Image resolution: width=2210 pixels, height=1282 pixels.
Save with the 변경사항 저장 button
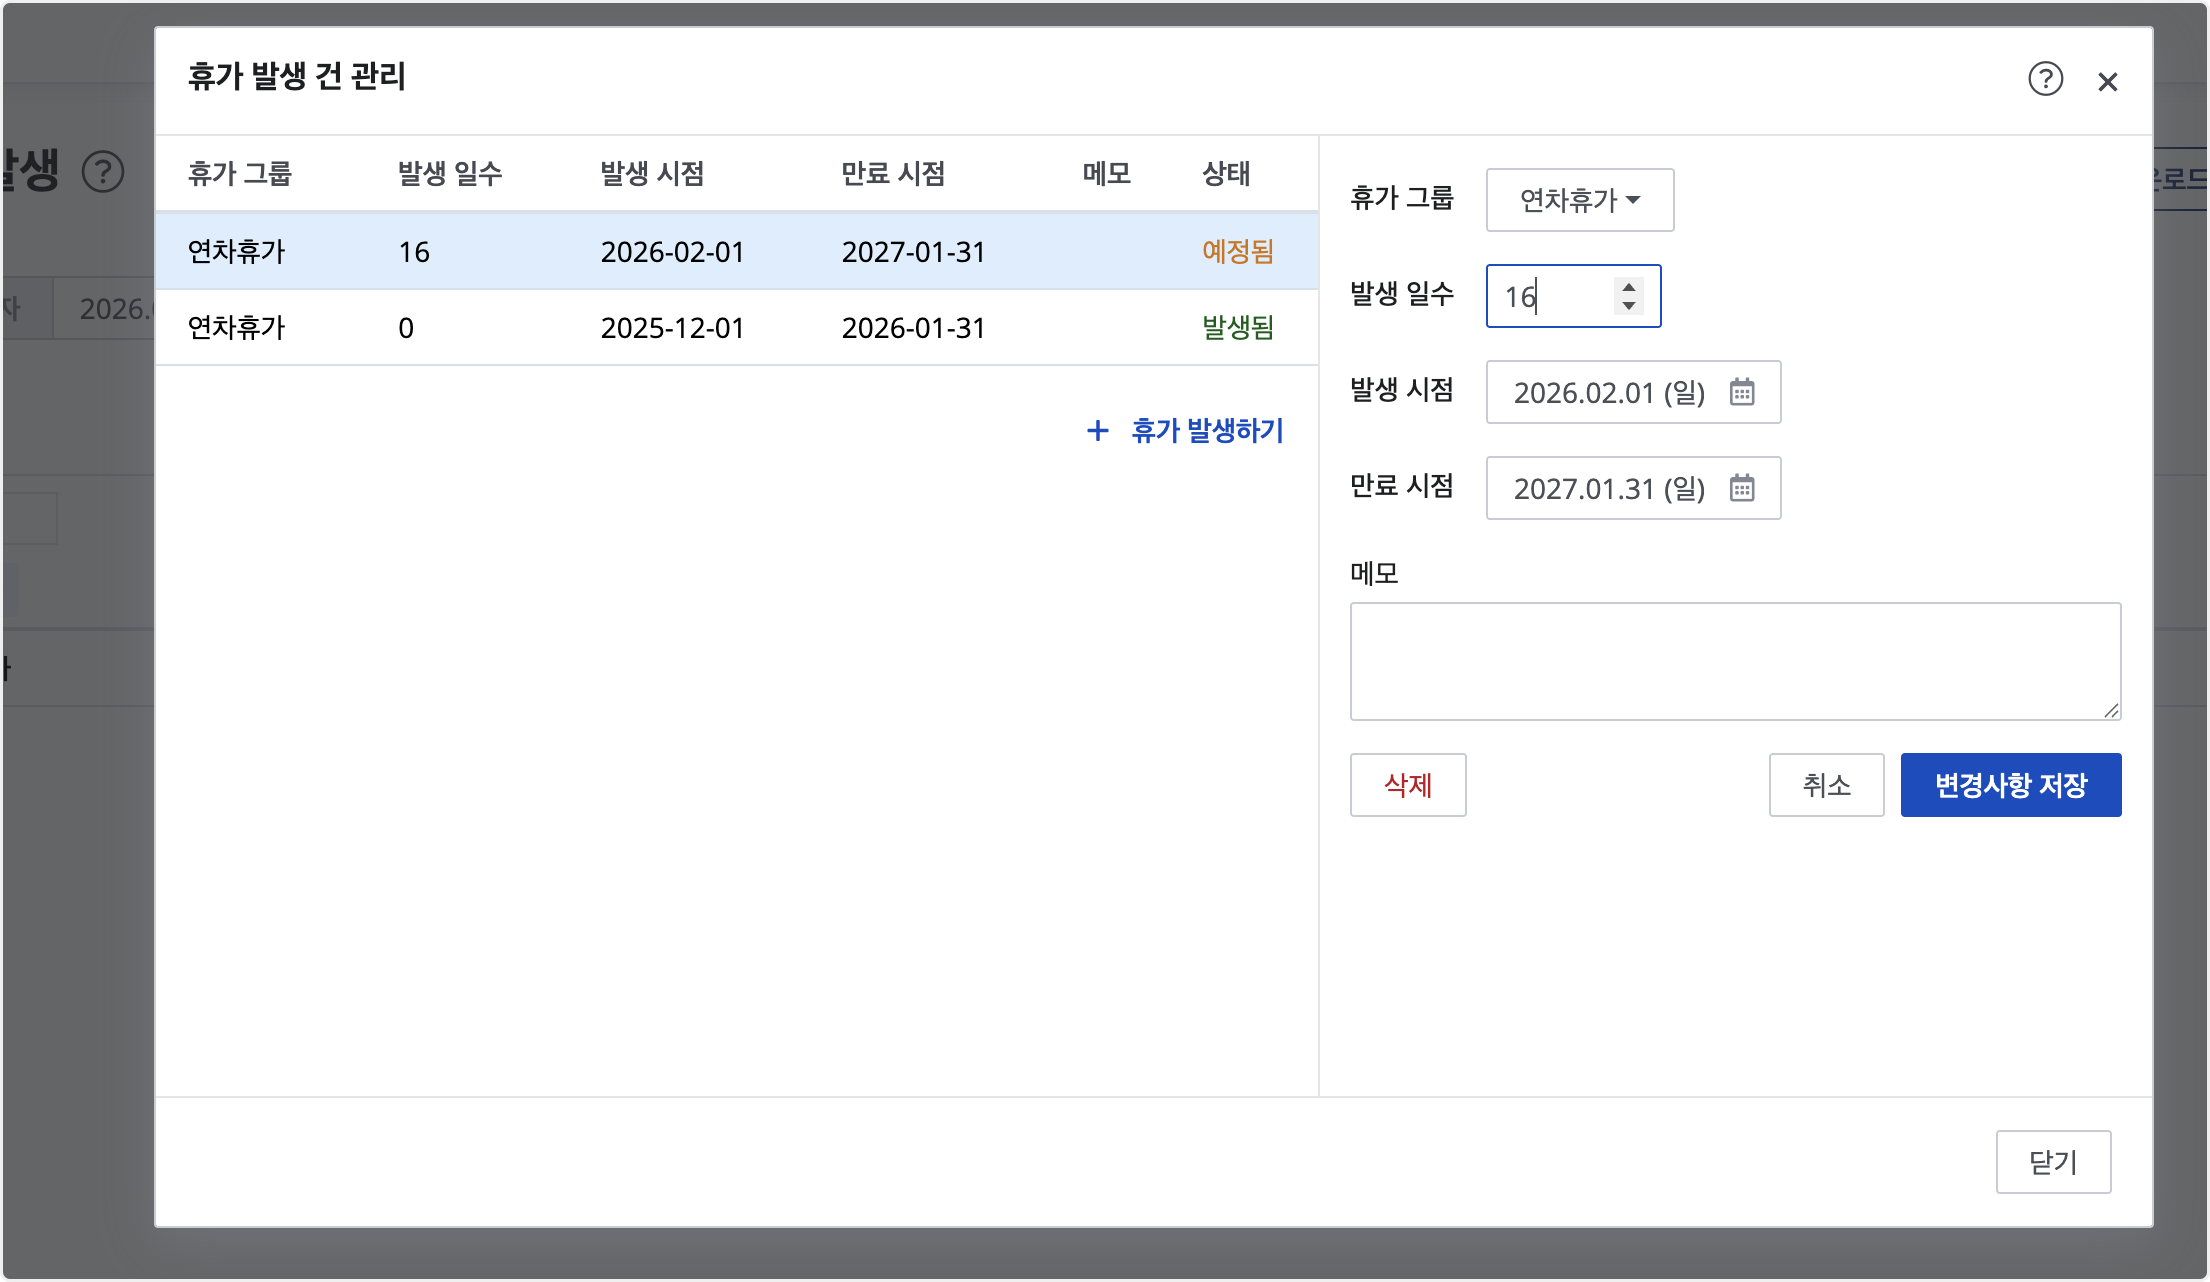2010,785
